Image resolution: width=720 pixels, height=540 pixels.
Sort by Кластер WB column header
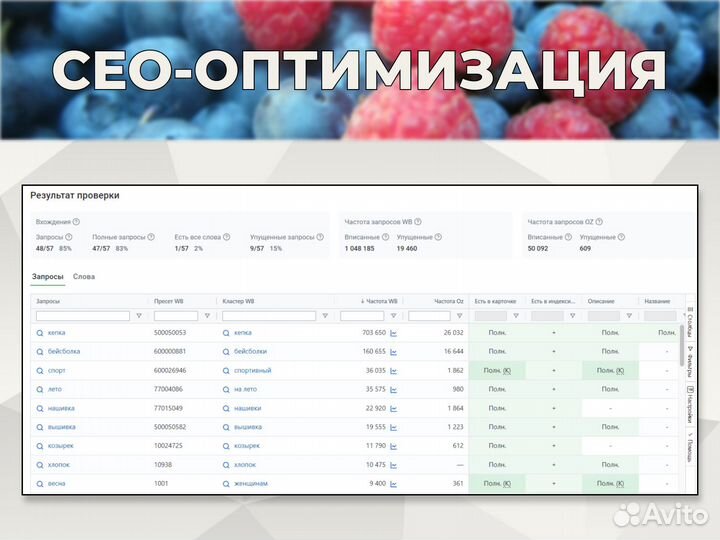(x=238, y=301)
